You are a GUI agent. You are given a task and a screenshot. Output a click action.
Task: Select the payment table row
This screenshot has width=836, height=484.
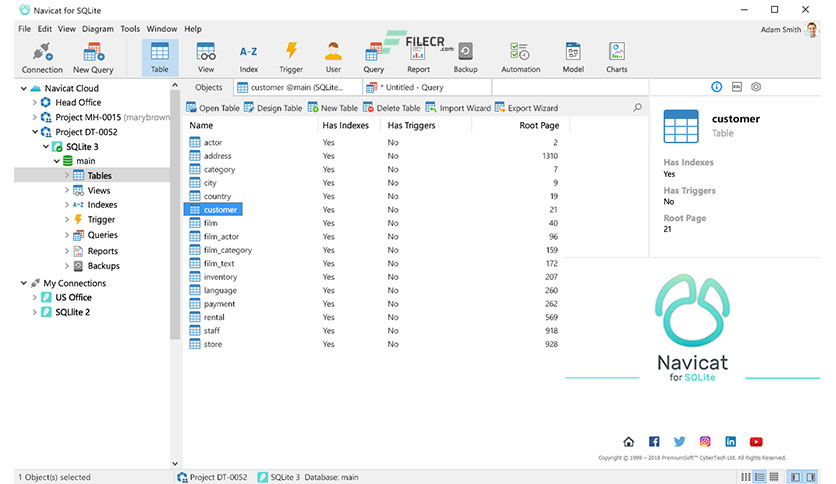(x=373, y=304)
